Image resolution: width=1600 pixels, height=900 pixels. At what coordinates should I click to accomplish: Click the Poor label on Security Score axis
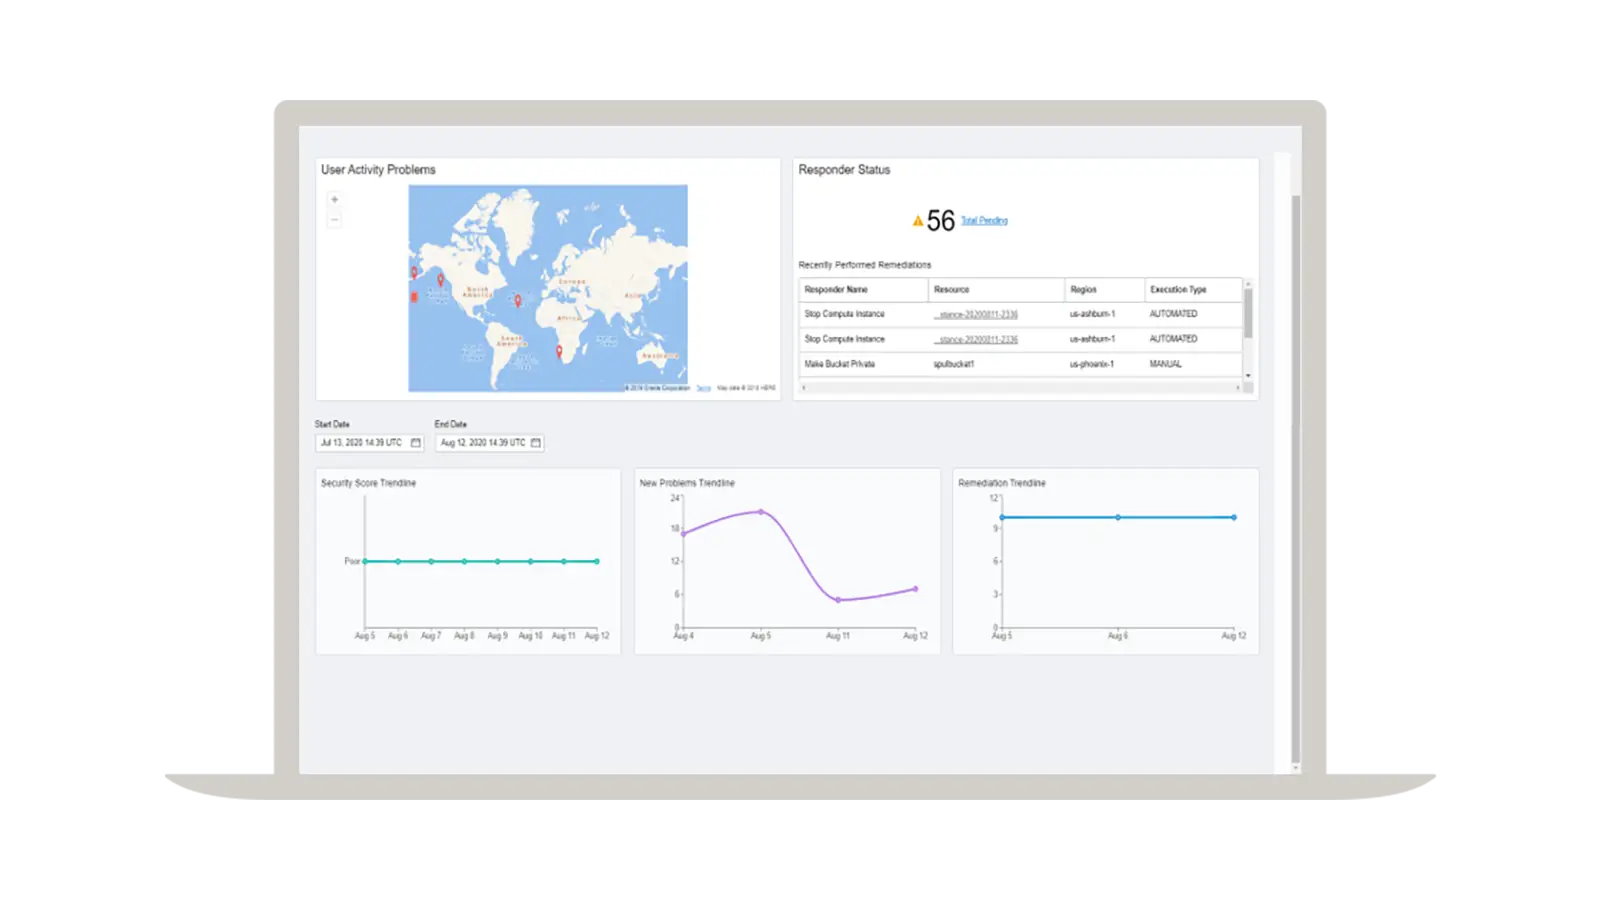click(352, 561)
